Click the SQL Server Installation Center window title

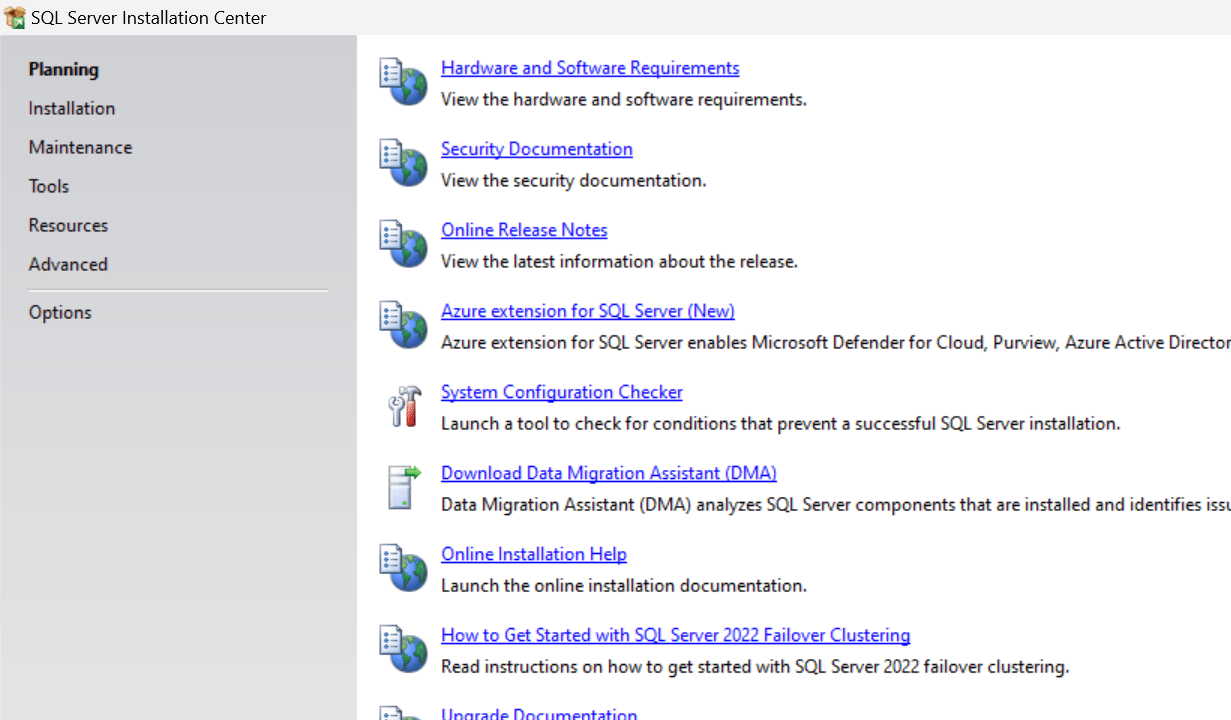point(149,18)
